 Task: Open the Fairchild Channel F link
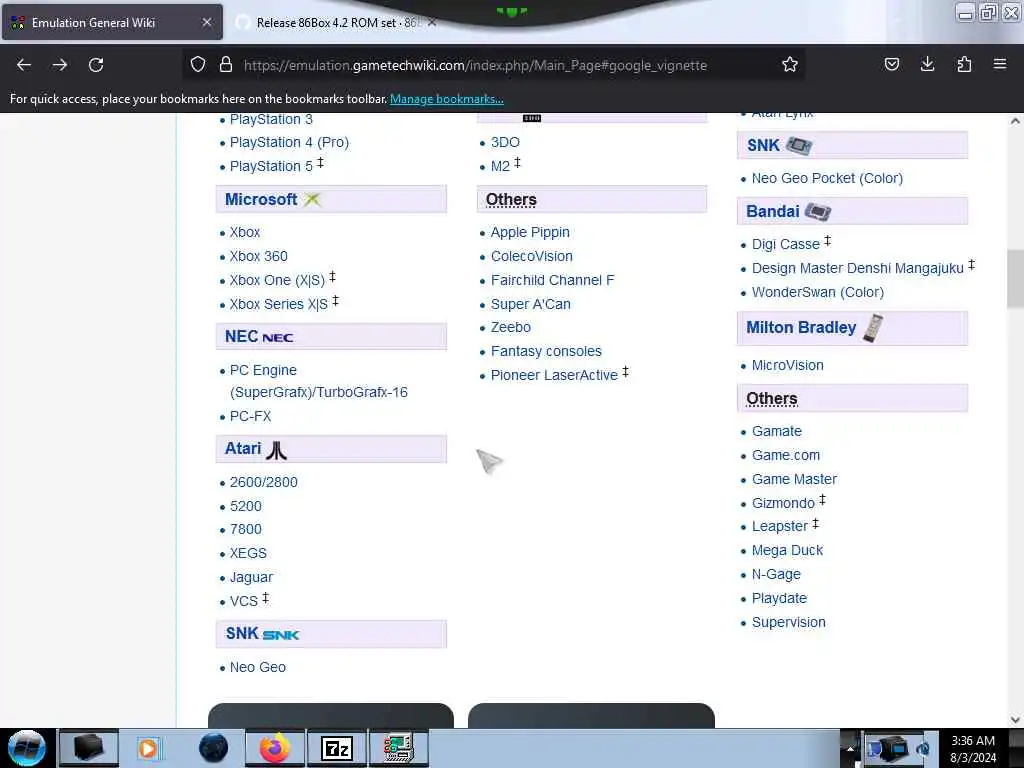(552, 280)
